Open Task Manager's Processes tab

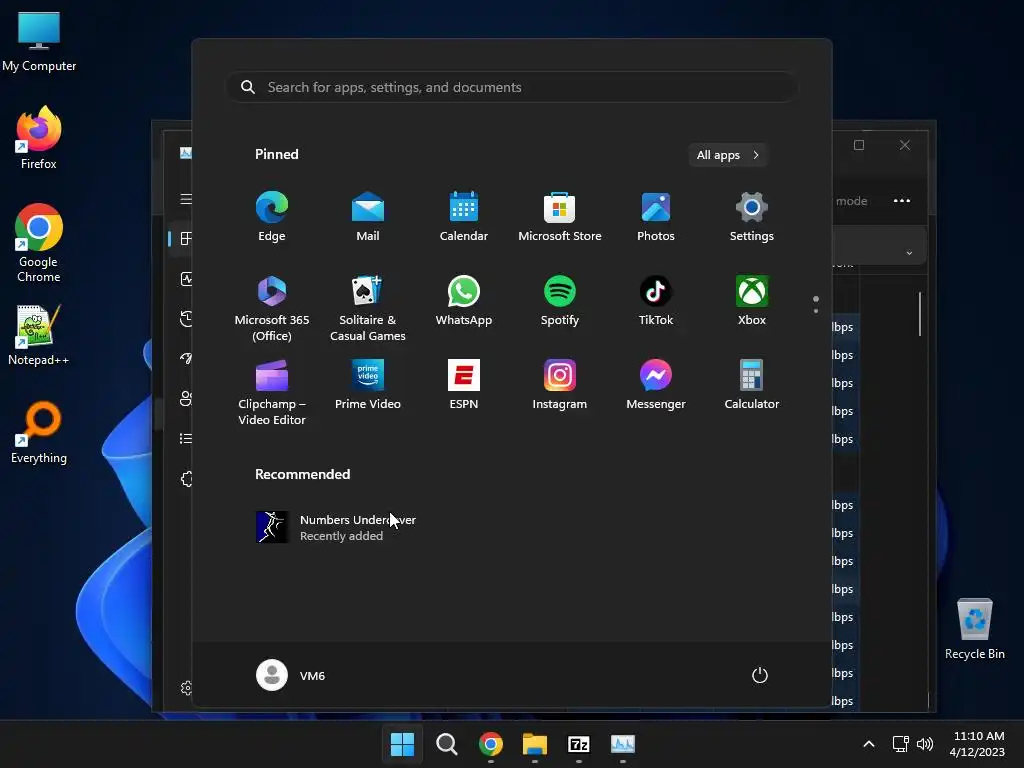[x=186, y=239]
